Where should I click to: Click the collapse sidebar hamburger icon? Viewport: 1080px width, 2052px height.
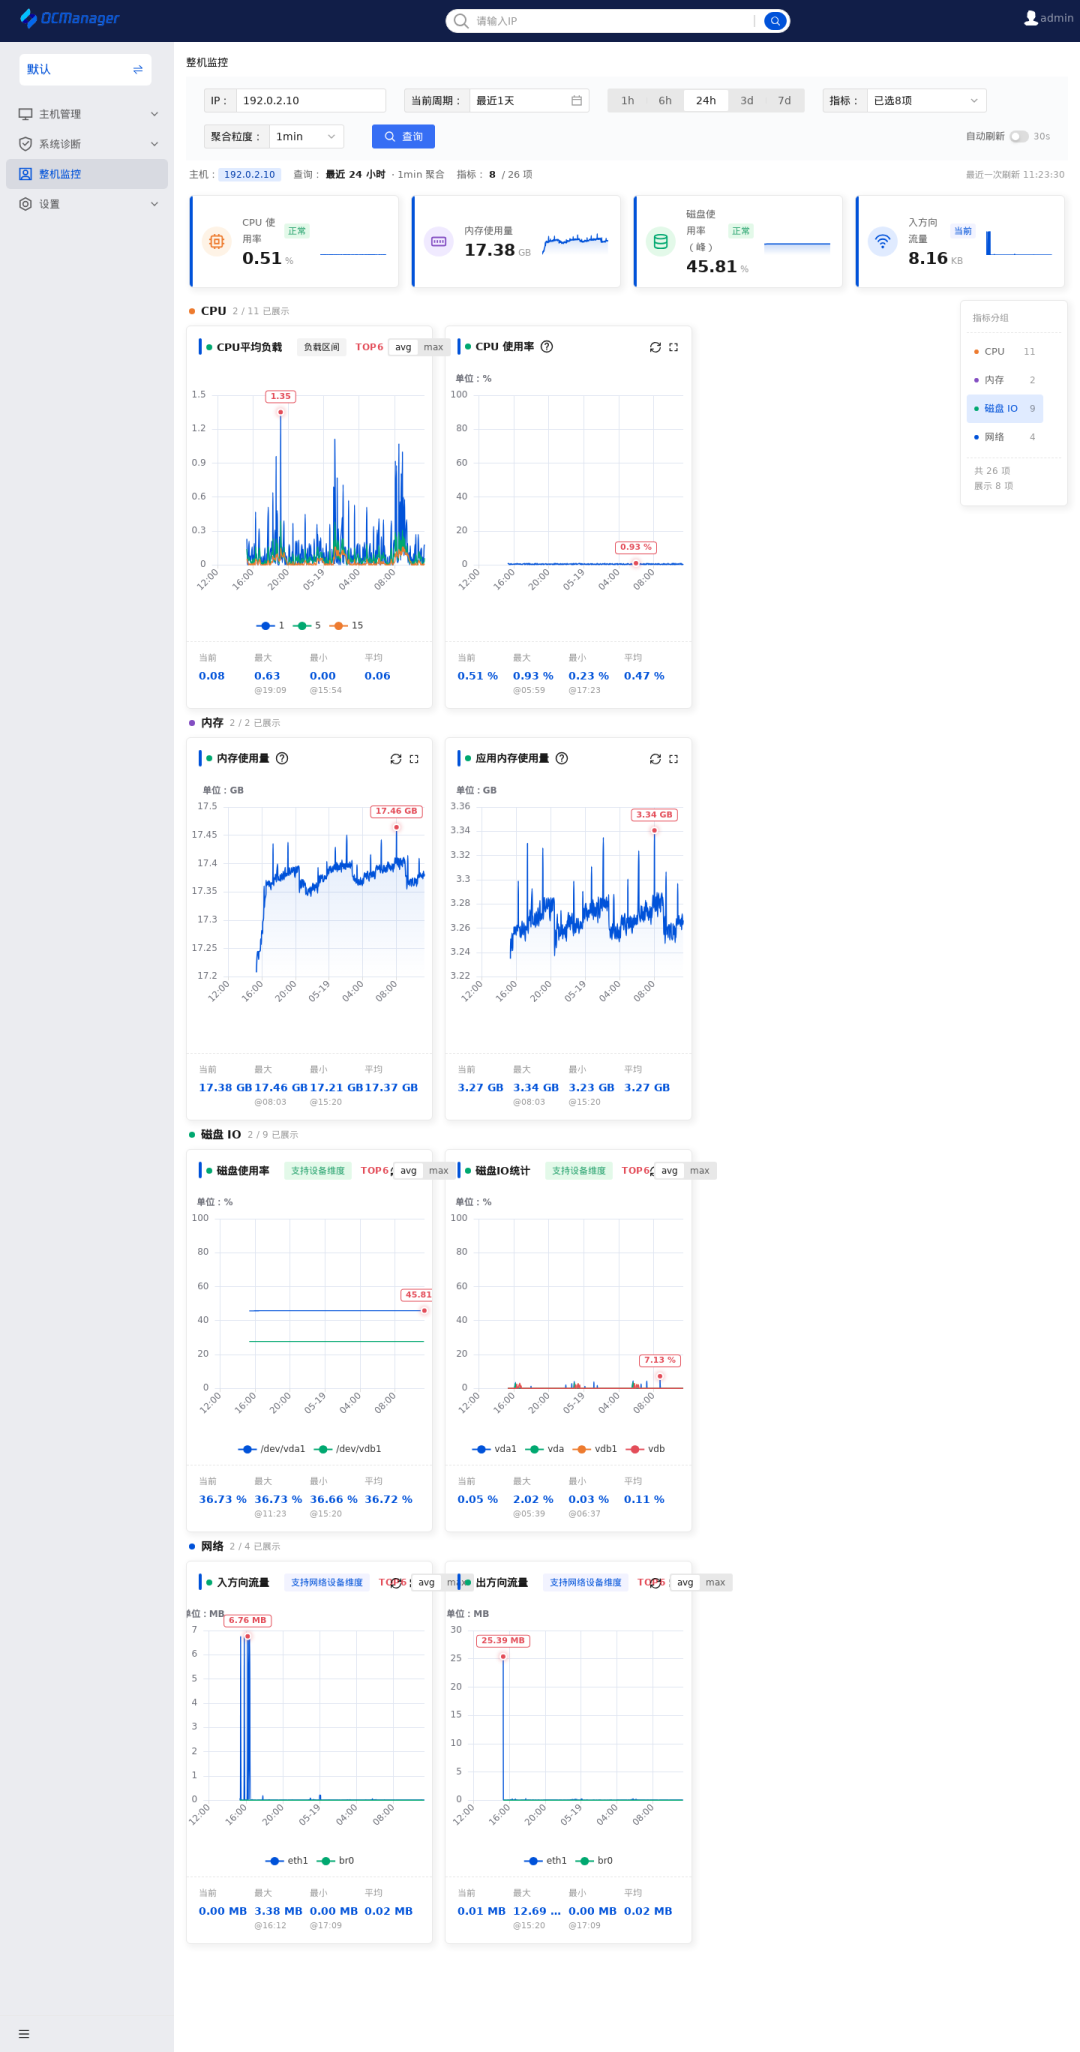24,2034
